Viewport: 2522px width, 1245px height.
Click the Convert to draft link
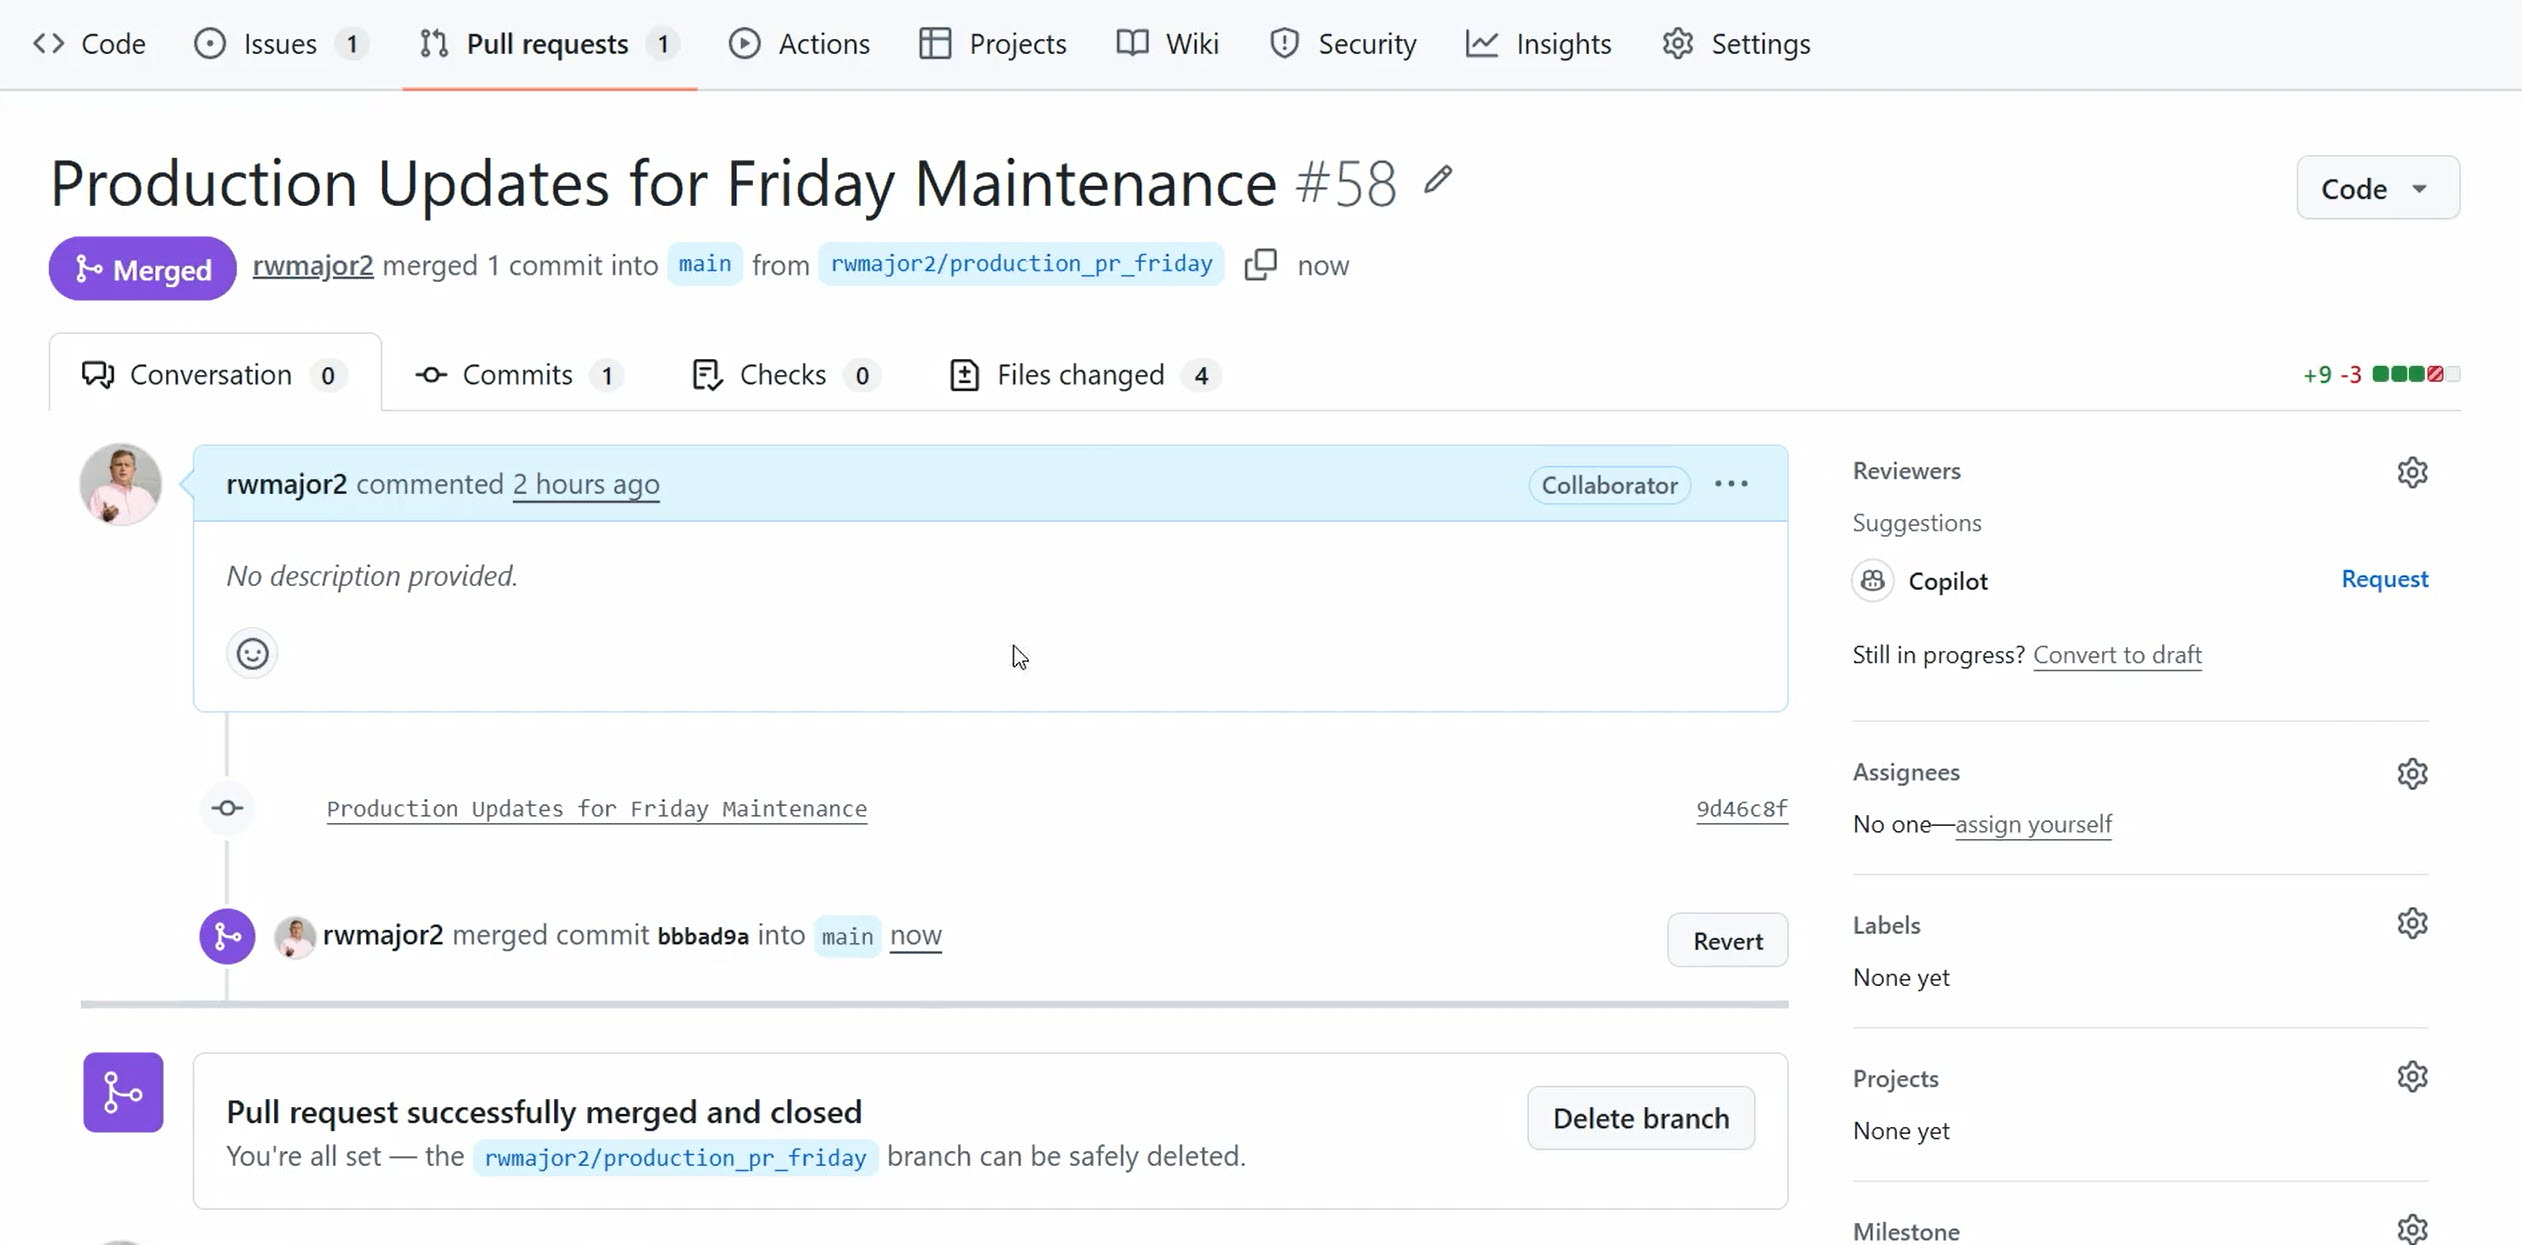point(2118,654)
